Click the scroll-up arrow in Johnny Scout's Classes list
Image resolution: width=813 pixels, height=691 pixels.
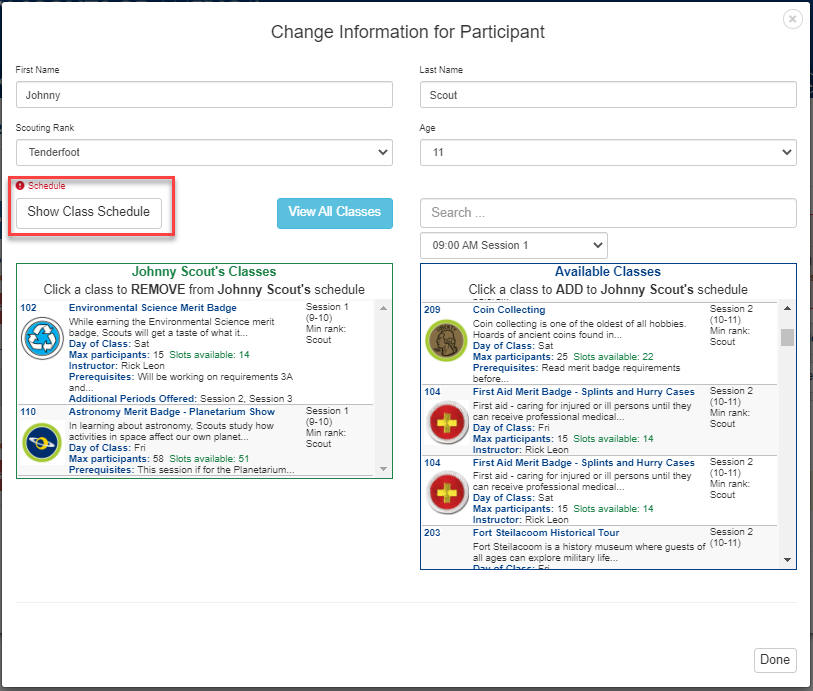click(x=383, y=309)
